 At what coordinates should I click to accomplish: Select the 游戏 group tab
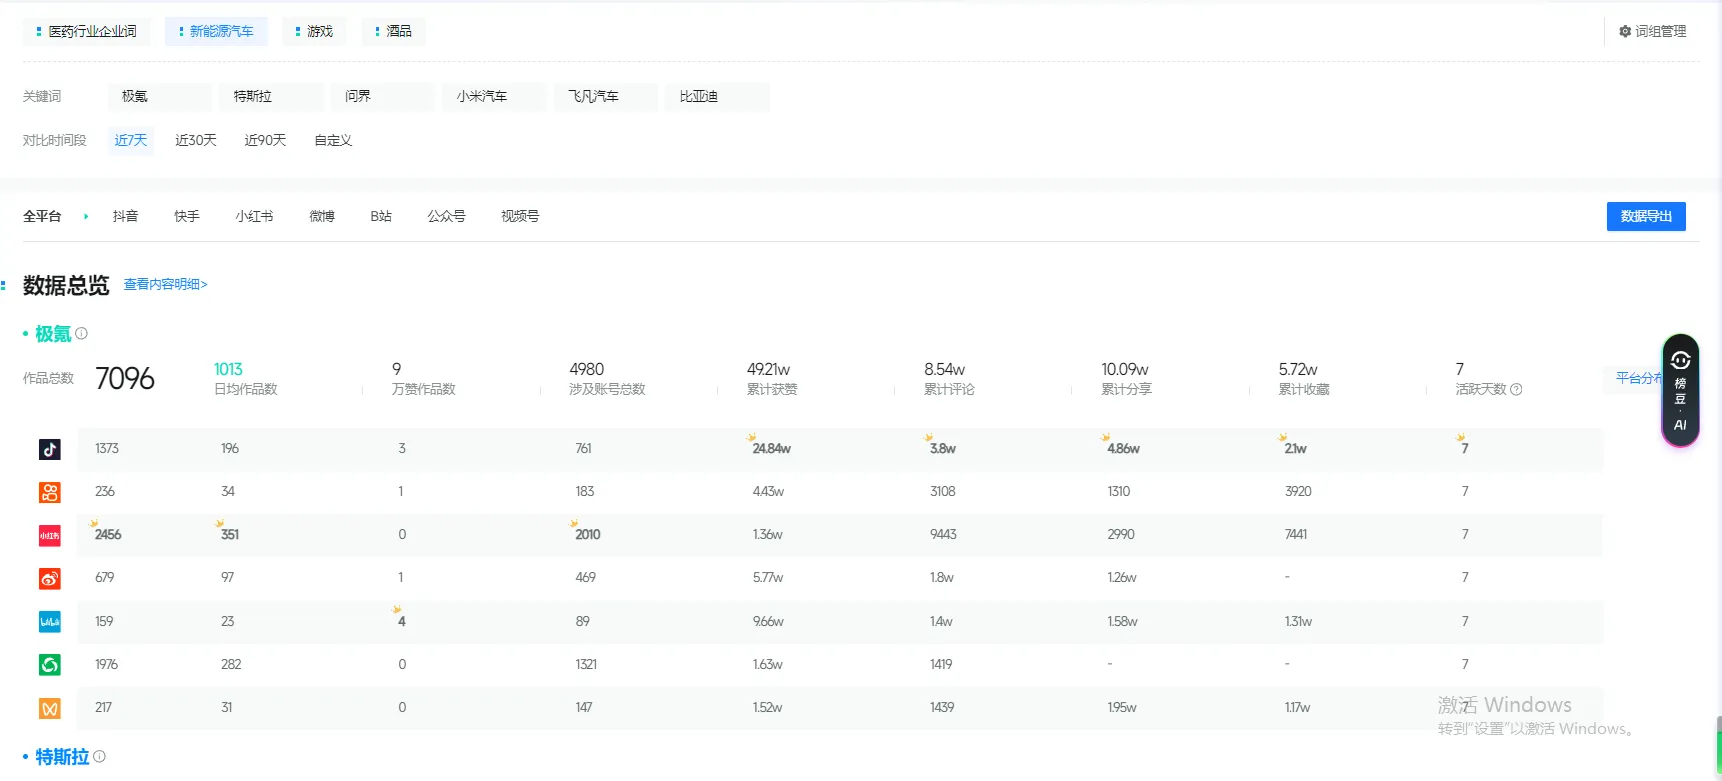click(314, 32)
